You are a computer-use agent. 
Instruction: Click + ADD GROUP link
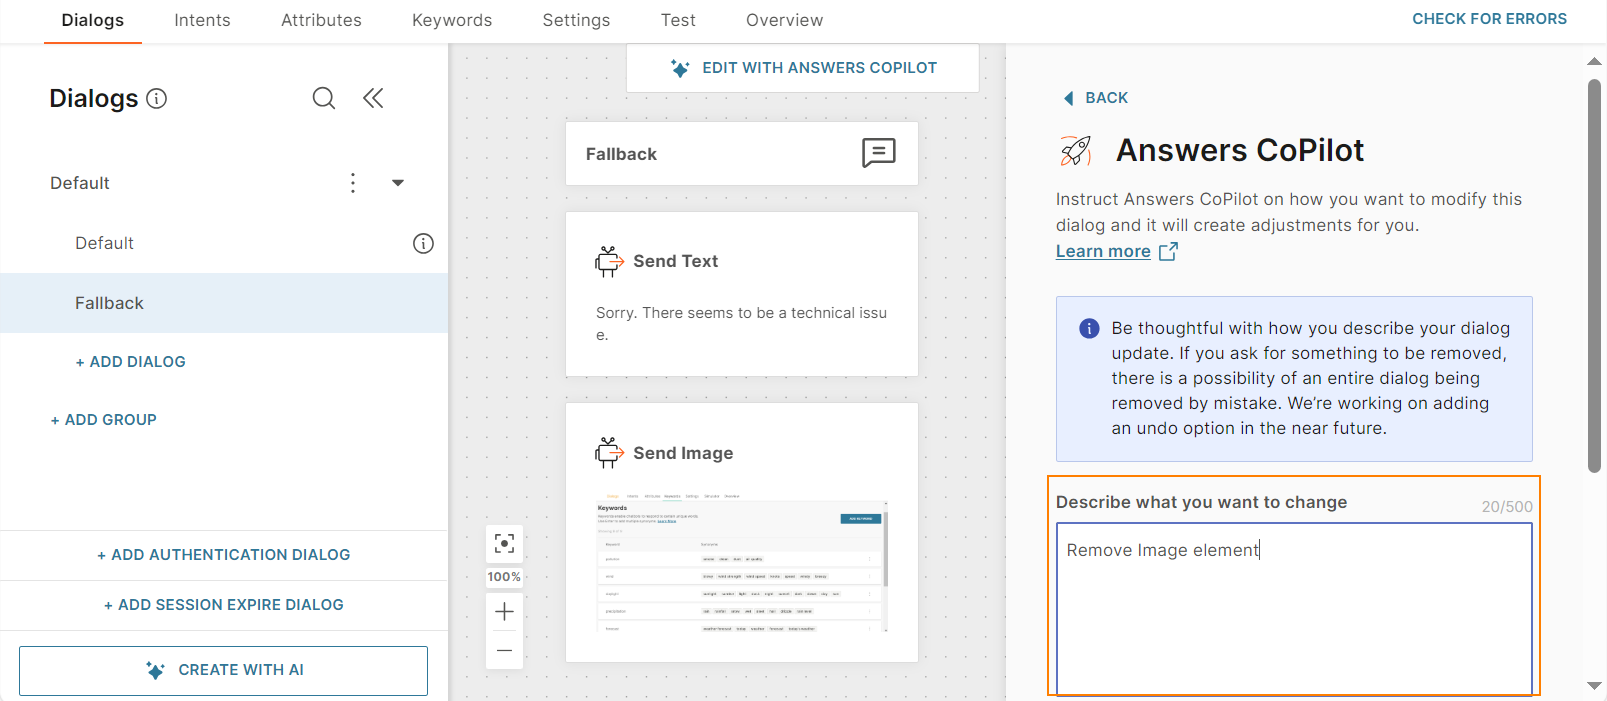[104, 420]
